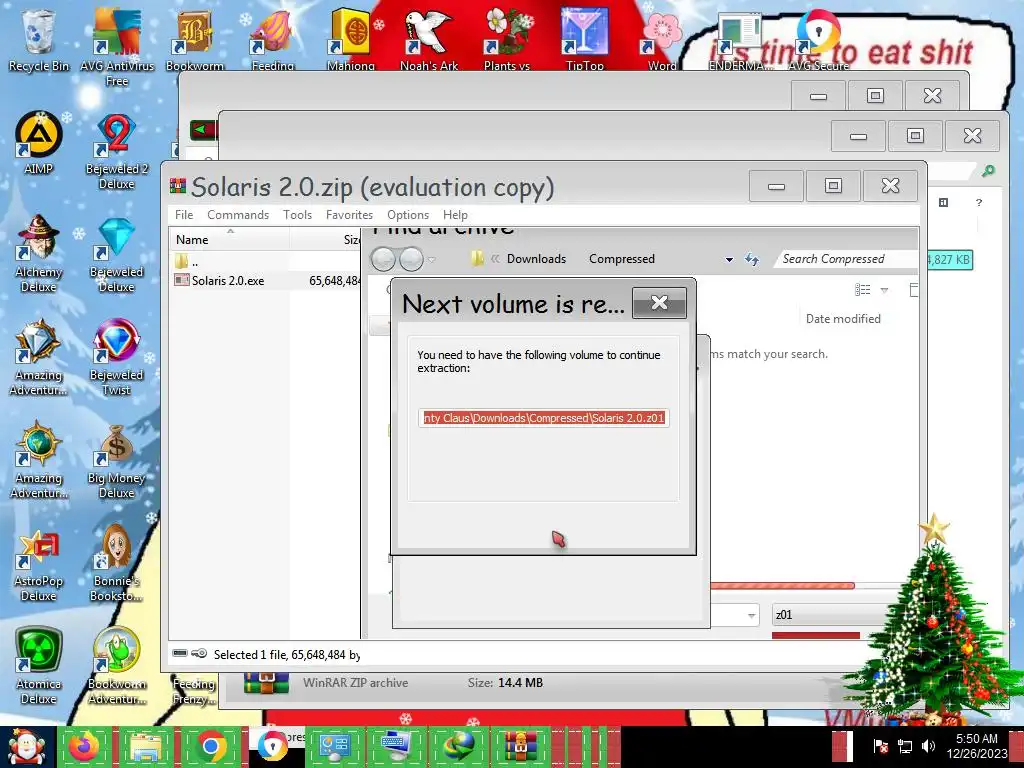
Task: Open the Tools menu in WinRAR
Action: pos(297,215)
